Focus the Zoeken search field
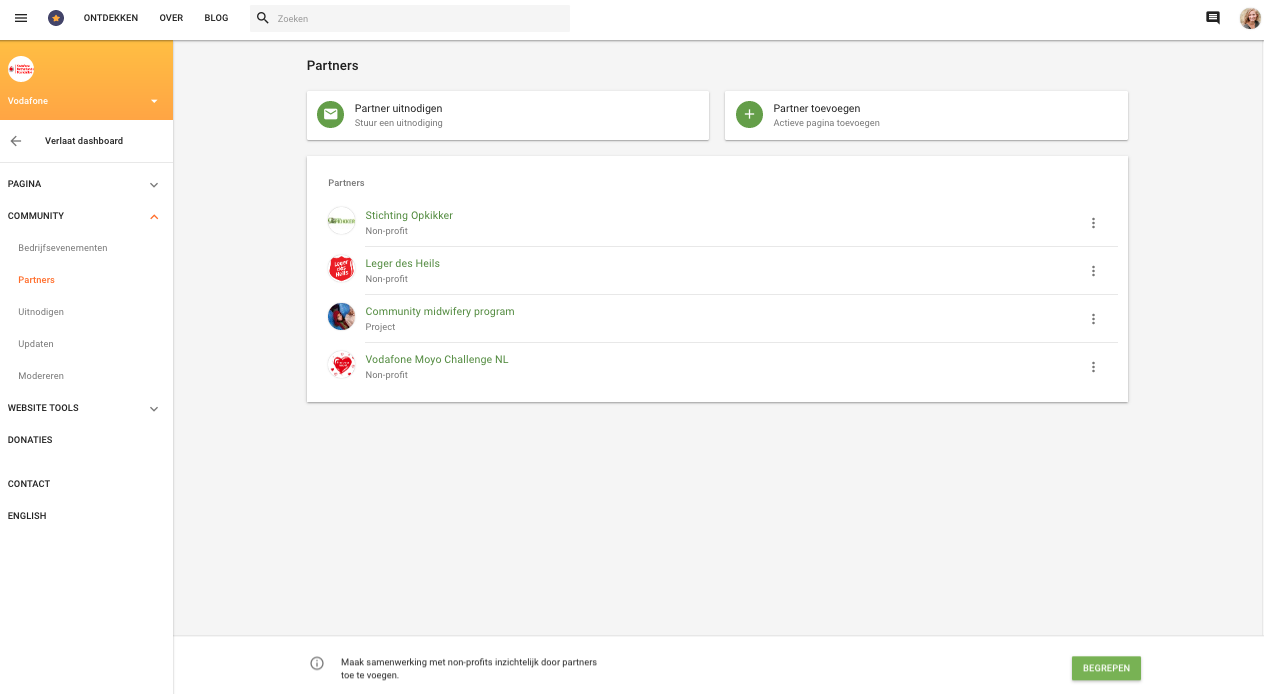1264x694 pixels. click(x=410, y=18)
